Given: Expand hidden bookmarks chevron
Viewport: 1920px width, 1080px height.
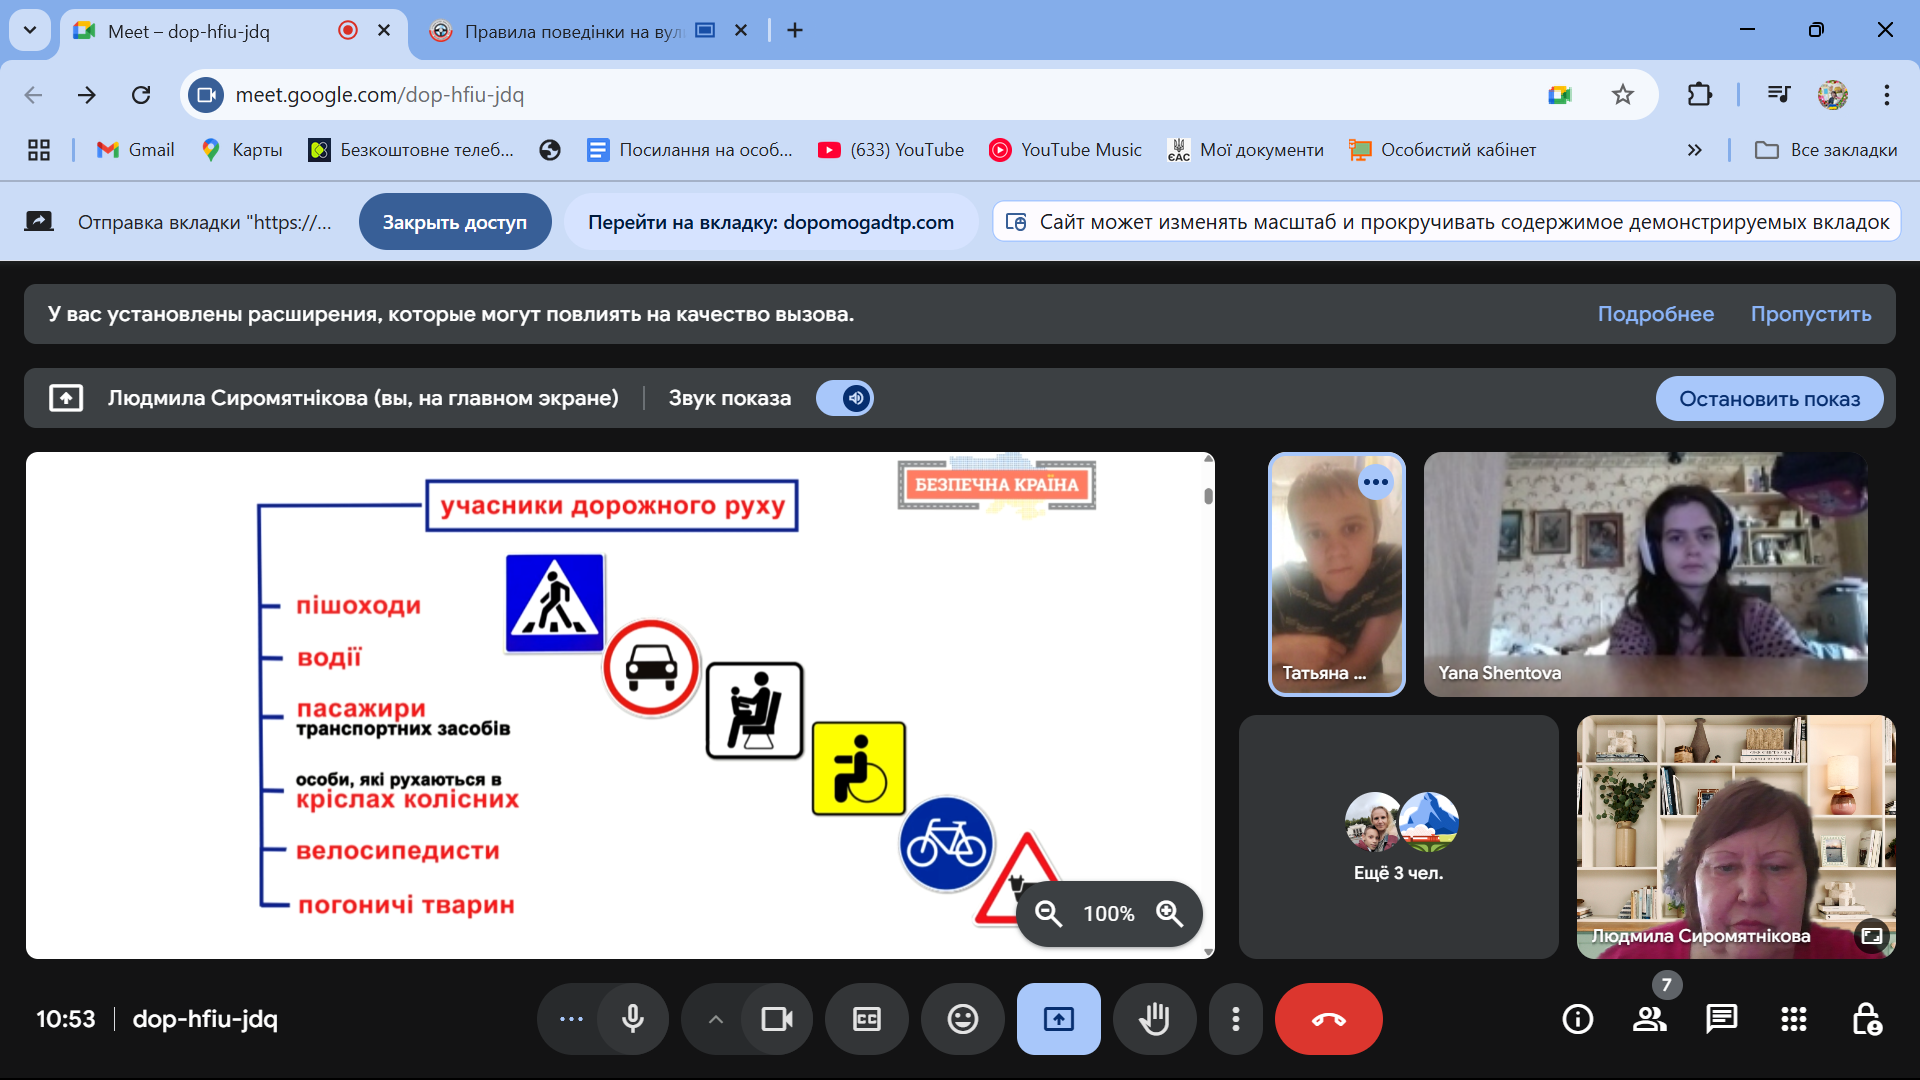Looking at the screenshot, I should point(1694,150).
